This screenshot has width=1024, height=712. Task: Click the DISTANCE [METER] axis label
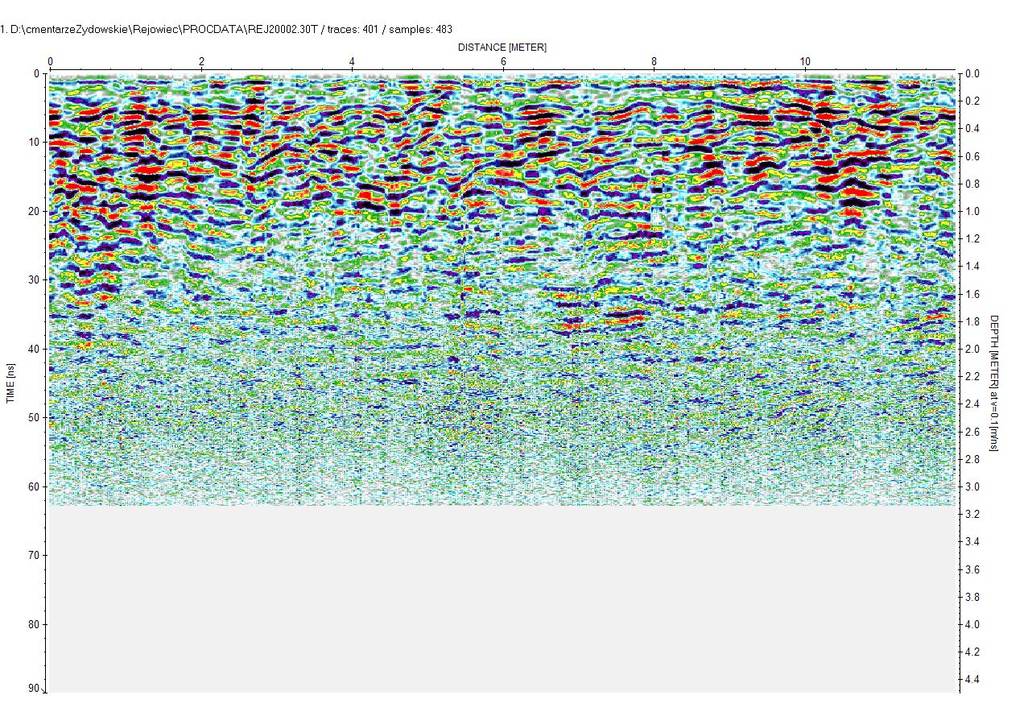(x=502, y=47)
